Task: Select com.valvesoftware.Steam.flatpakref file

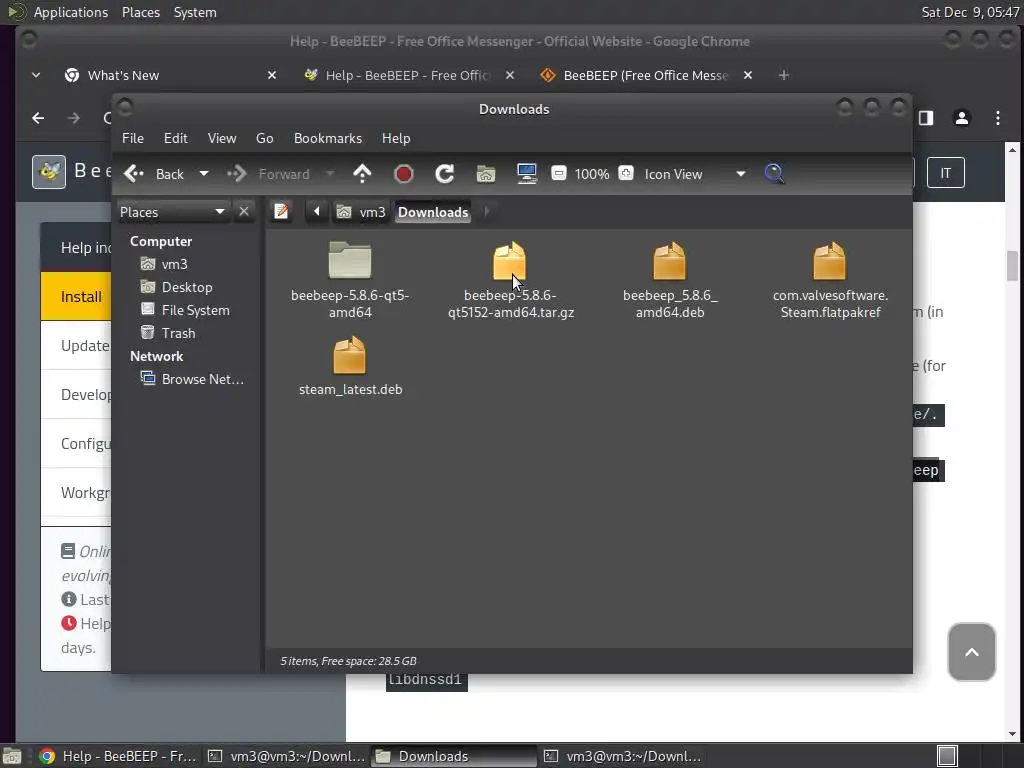Action: (x=830, y=280)
